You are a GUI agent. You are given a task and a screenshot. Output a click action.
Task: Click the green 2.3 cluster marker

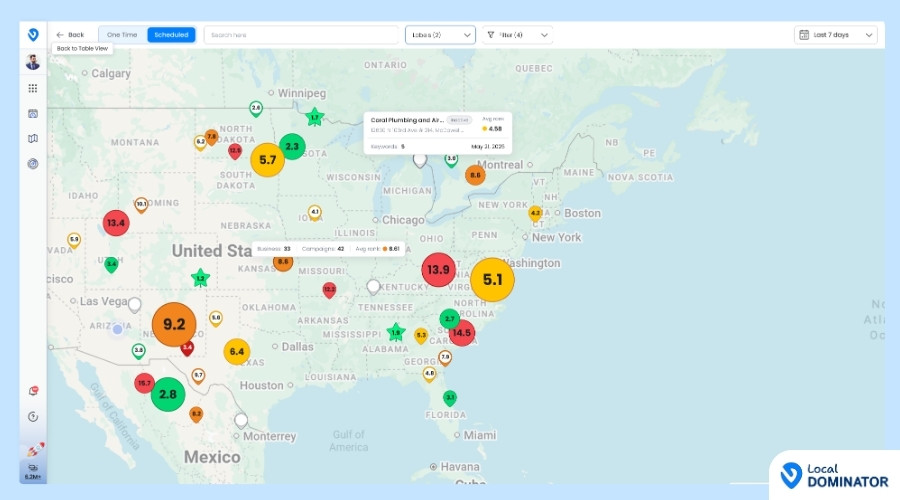click(x=292, y=146)
